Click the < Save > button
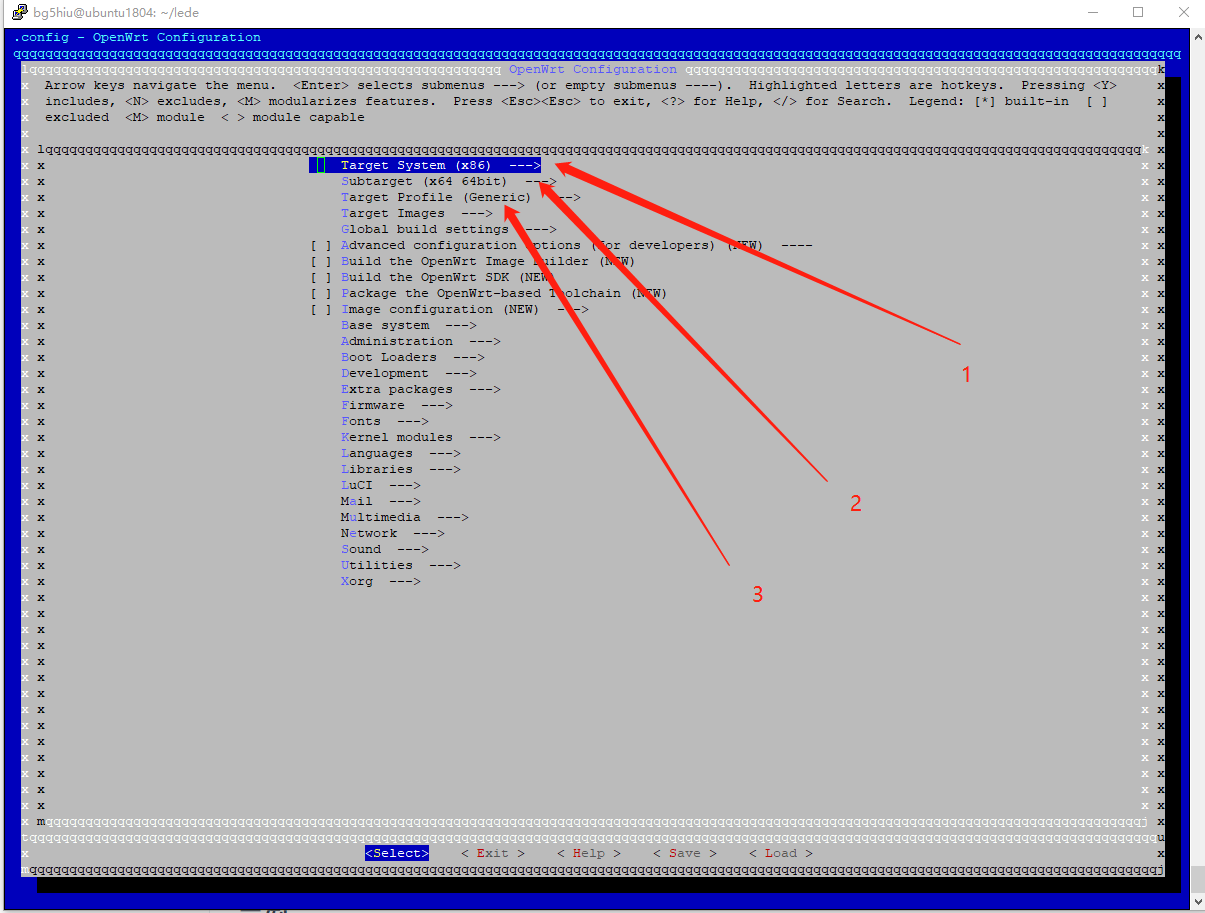 pos(685,854)
